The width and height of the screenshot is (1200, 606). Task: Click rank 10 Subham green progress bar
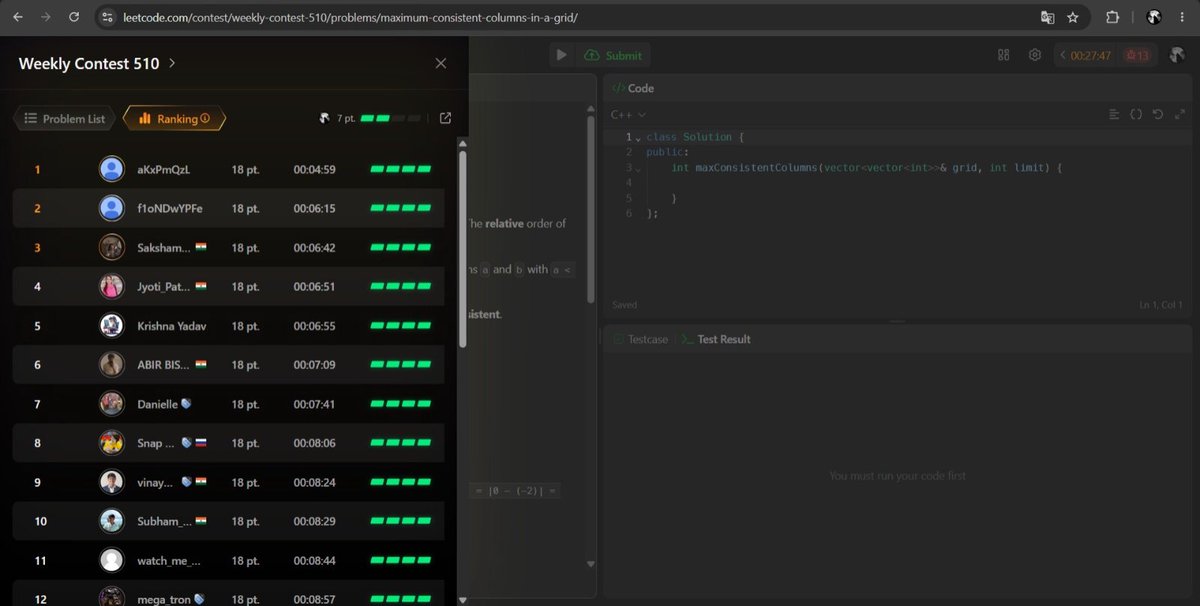coord(401,522)
